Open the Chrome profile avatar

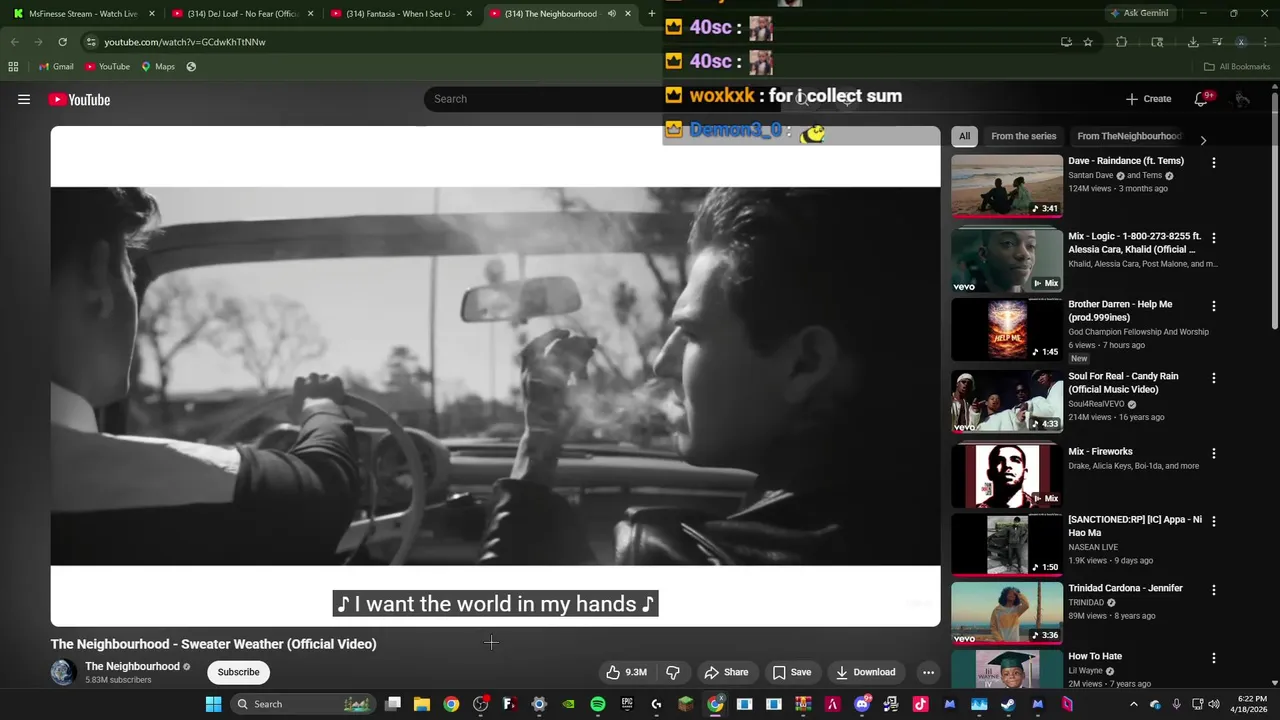(x=1241, y=42)
